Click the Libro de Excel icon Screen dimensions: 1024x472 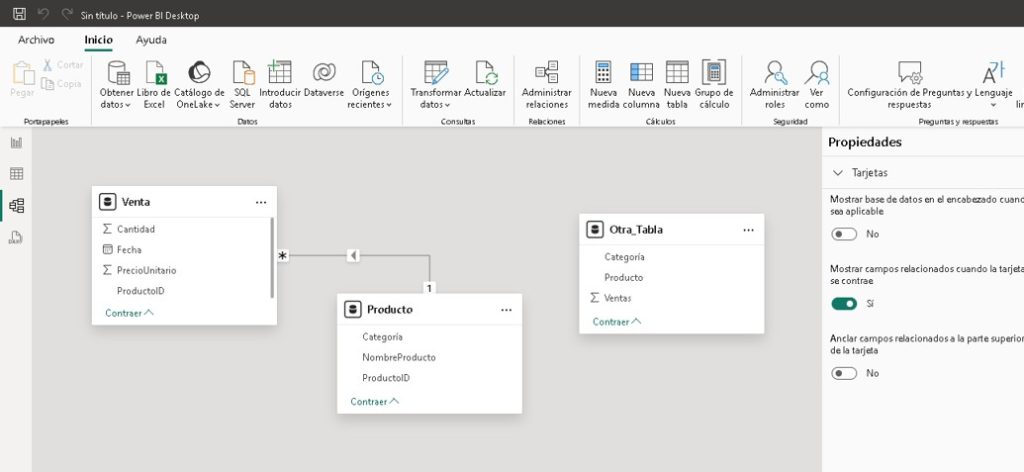154,73
